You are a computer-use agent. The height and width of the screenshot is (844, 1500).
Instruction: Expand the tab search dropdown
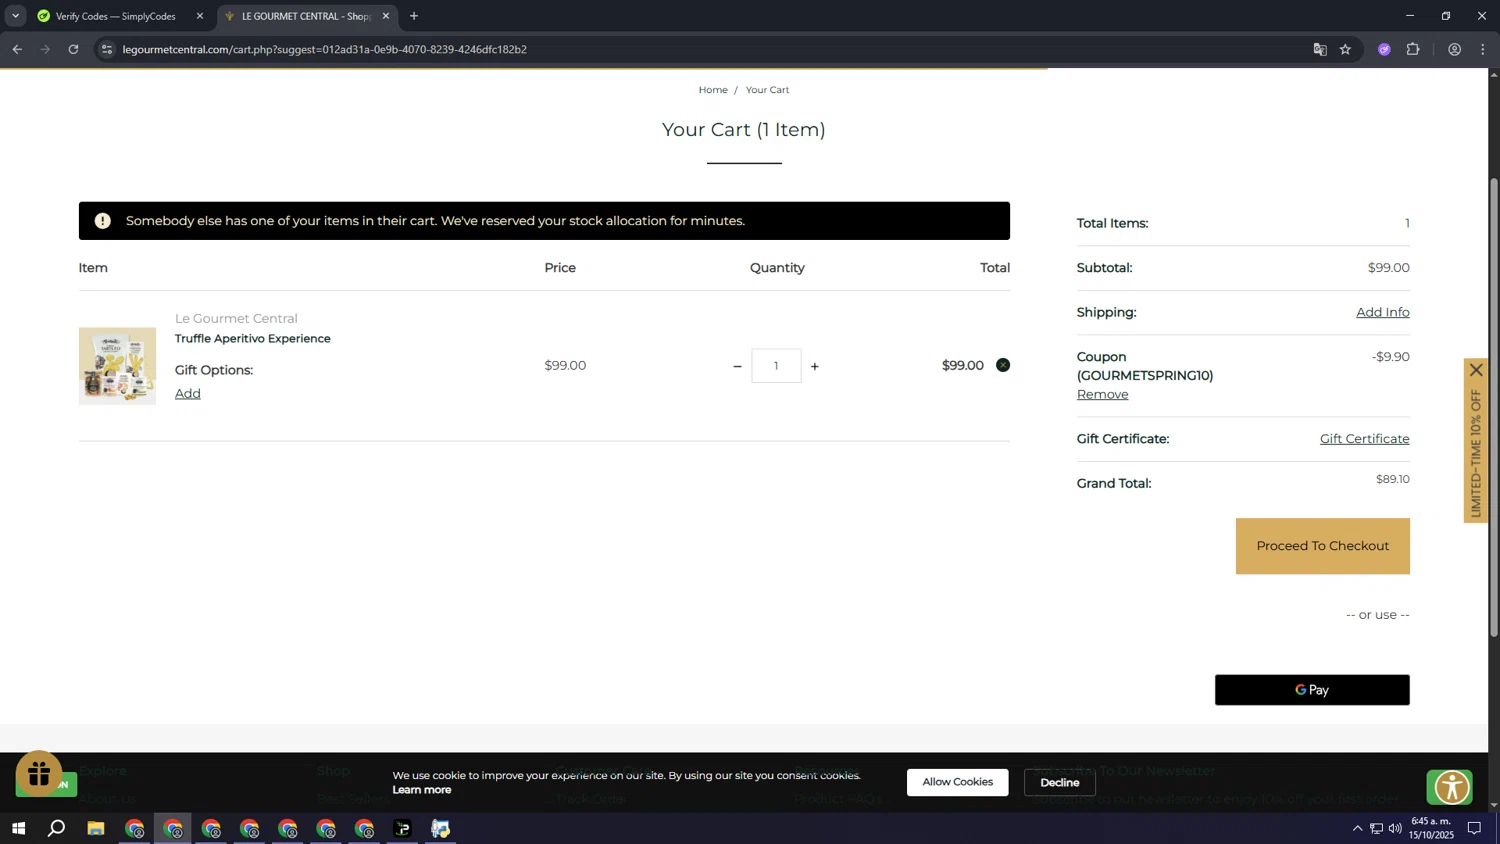click(x=15, y=16)
